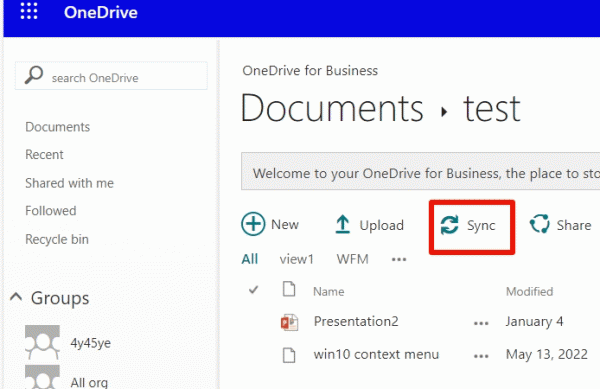Viewport: 600px width, 389px height.
Task: Click the Sync label text
Action: (x=481, y=226)
